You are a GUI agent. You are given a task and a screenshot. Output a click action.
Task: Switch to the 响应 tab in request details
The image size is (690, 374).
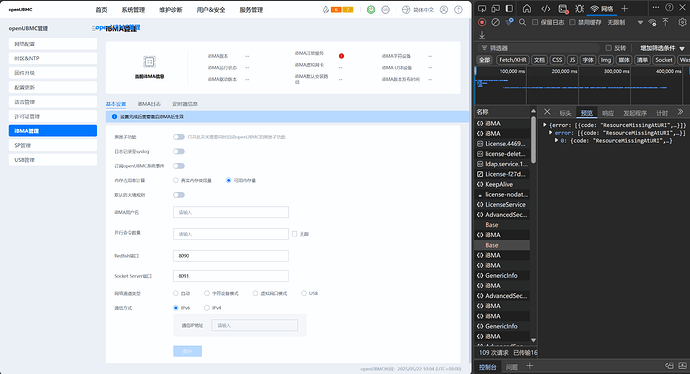click(x=608, y=113)
